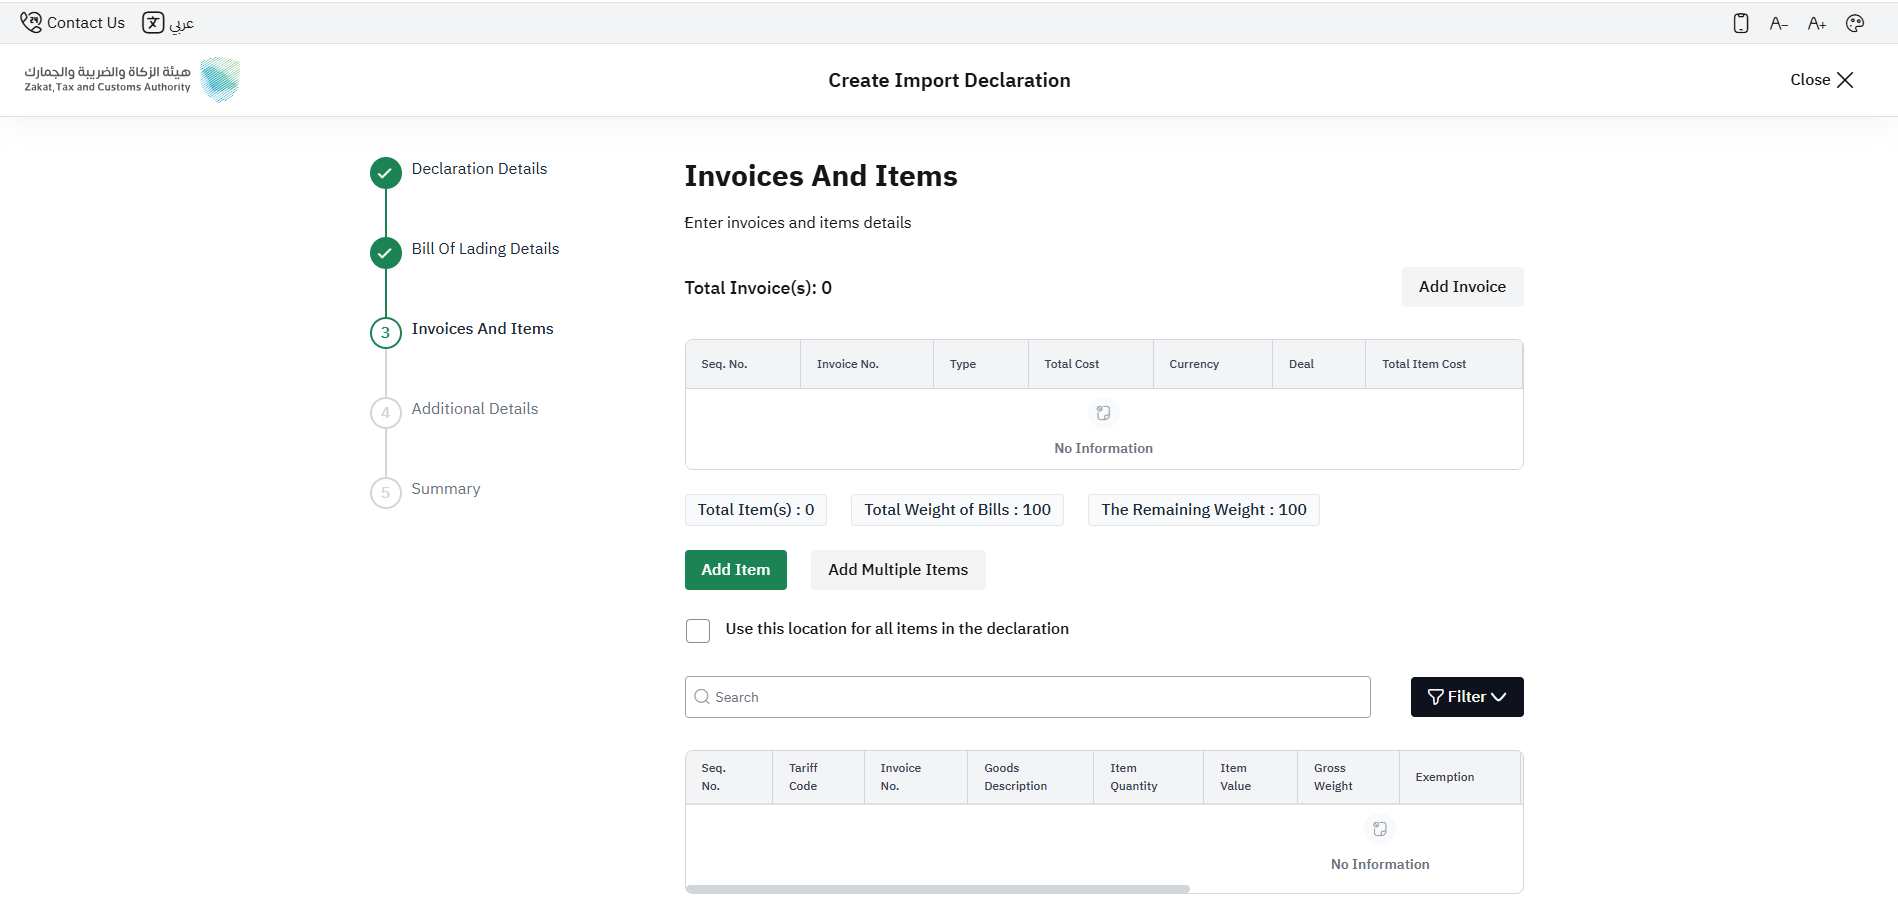This screenshot has width=1898, height=914.
Task: Click Add Multiple Items button
Action: (x=898, y=570)
